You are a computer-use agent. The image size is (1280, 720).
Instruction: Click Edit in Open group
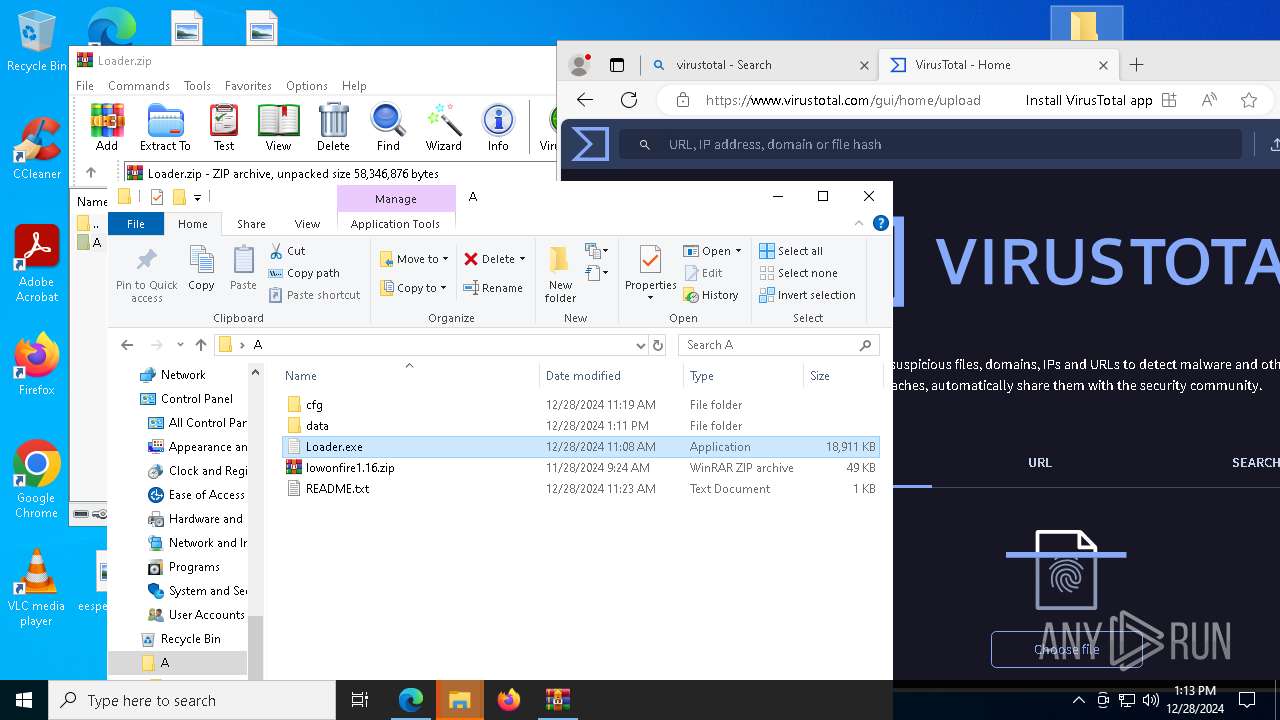coord(703,273)
